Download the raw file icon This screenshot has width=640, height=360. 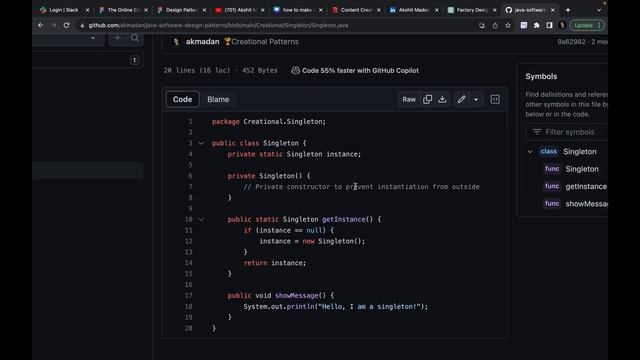pyautogui.click(x=442, y=99)
